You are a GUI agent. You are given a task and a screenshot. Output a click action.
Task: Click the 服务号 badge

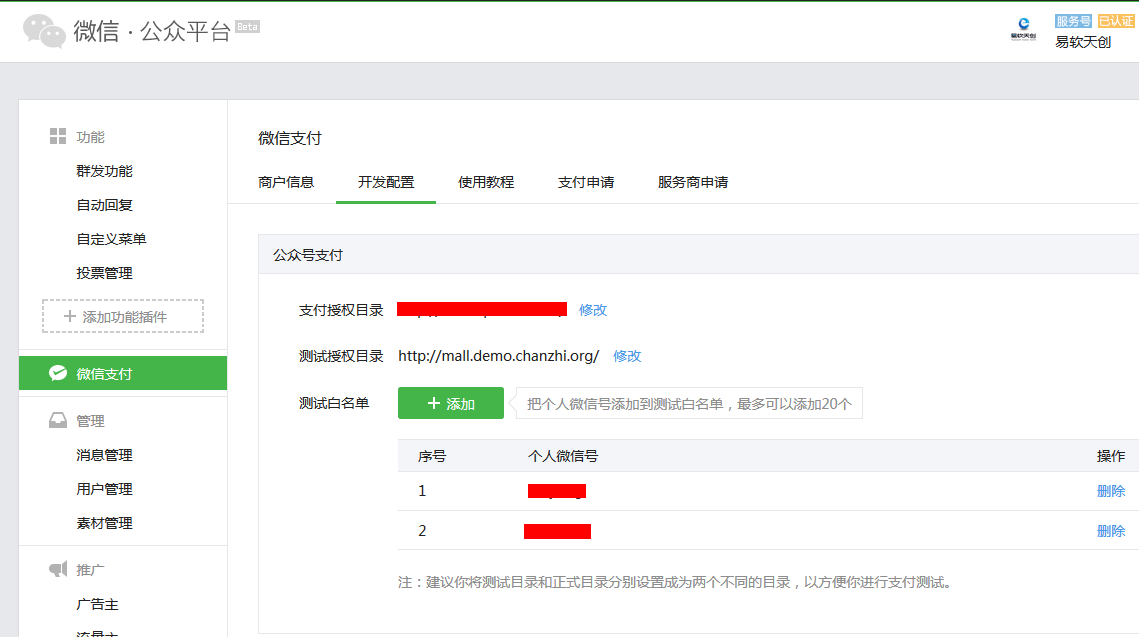pyautogui.click(x=1073, y=21)
